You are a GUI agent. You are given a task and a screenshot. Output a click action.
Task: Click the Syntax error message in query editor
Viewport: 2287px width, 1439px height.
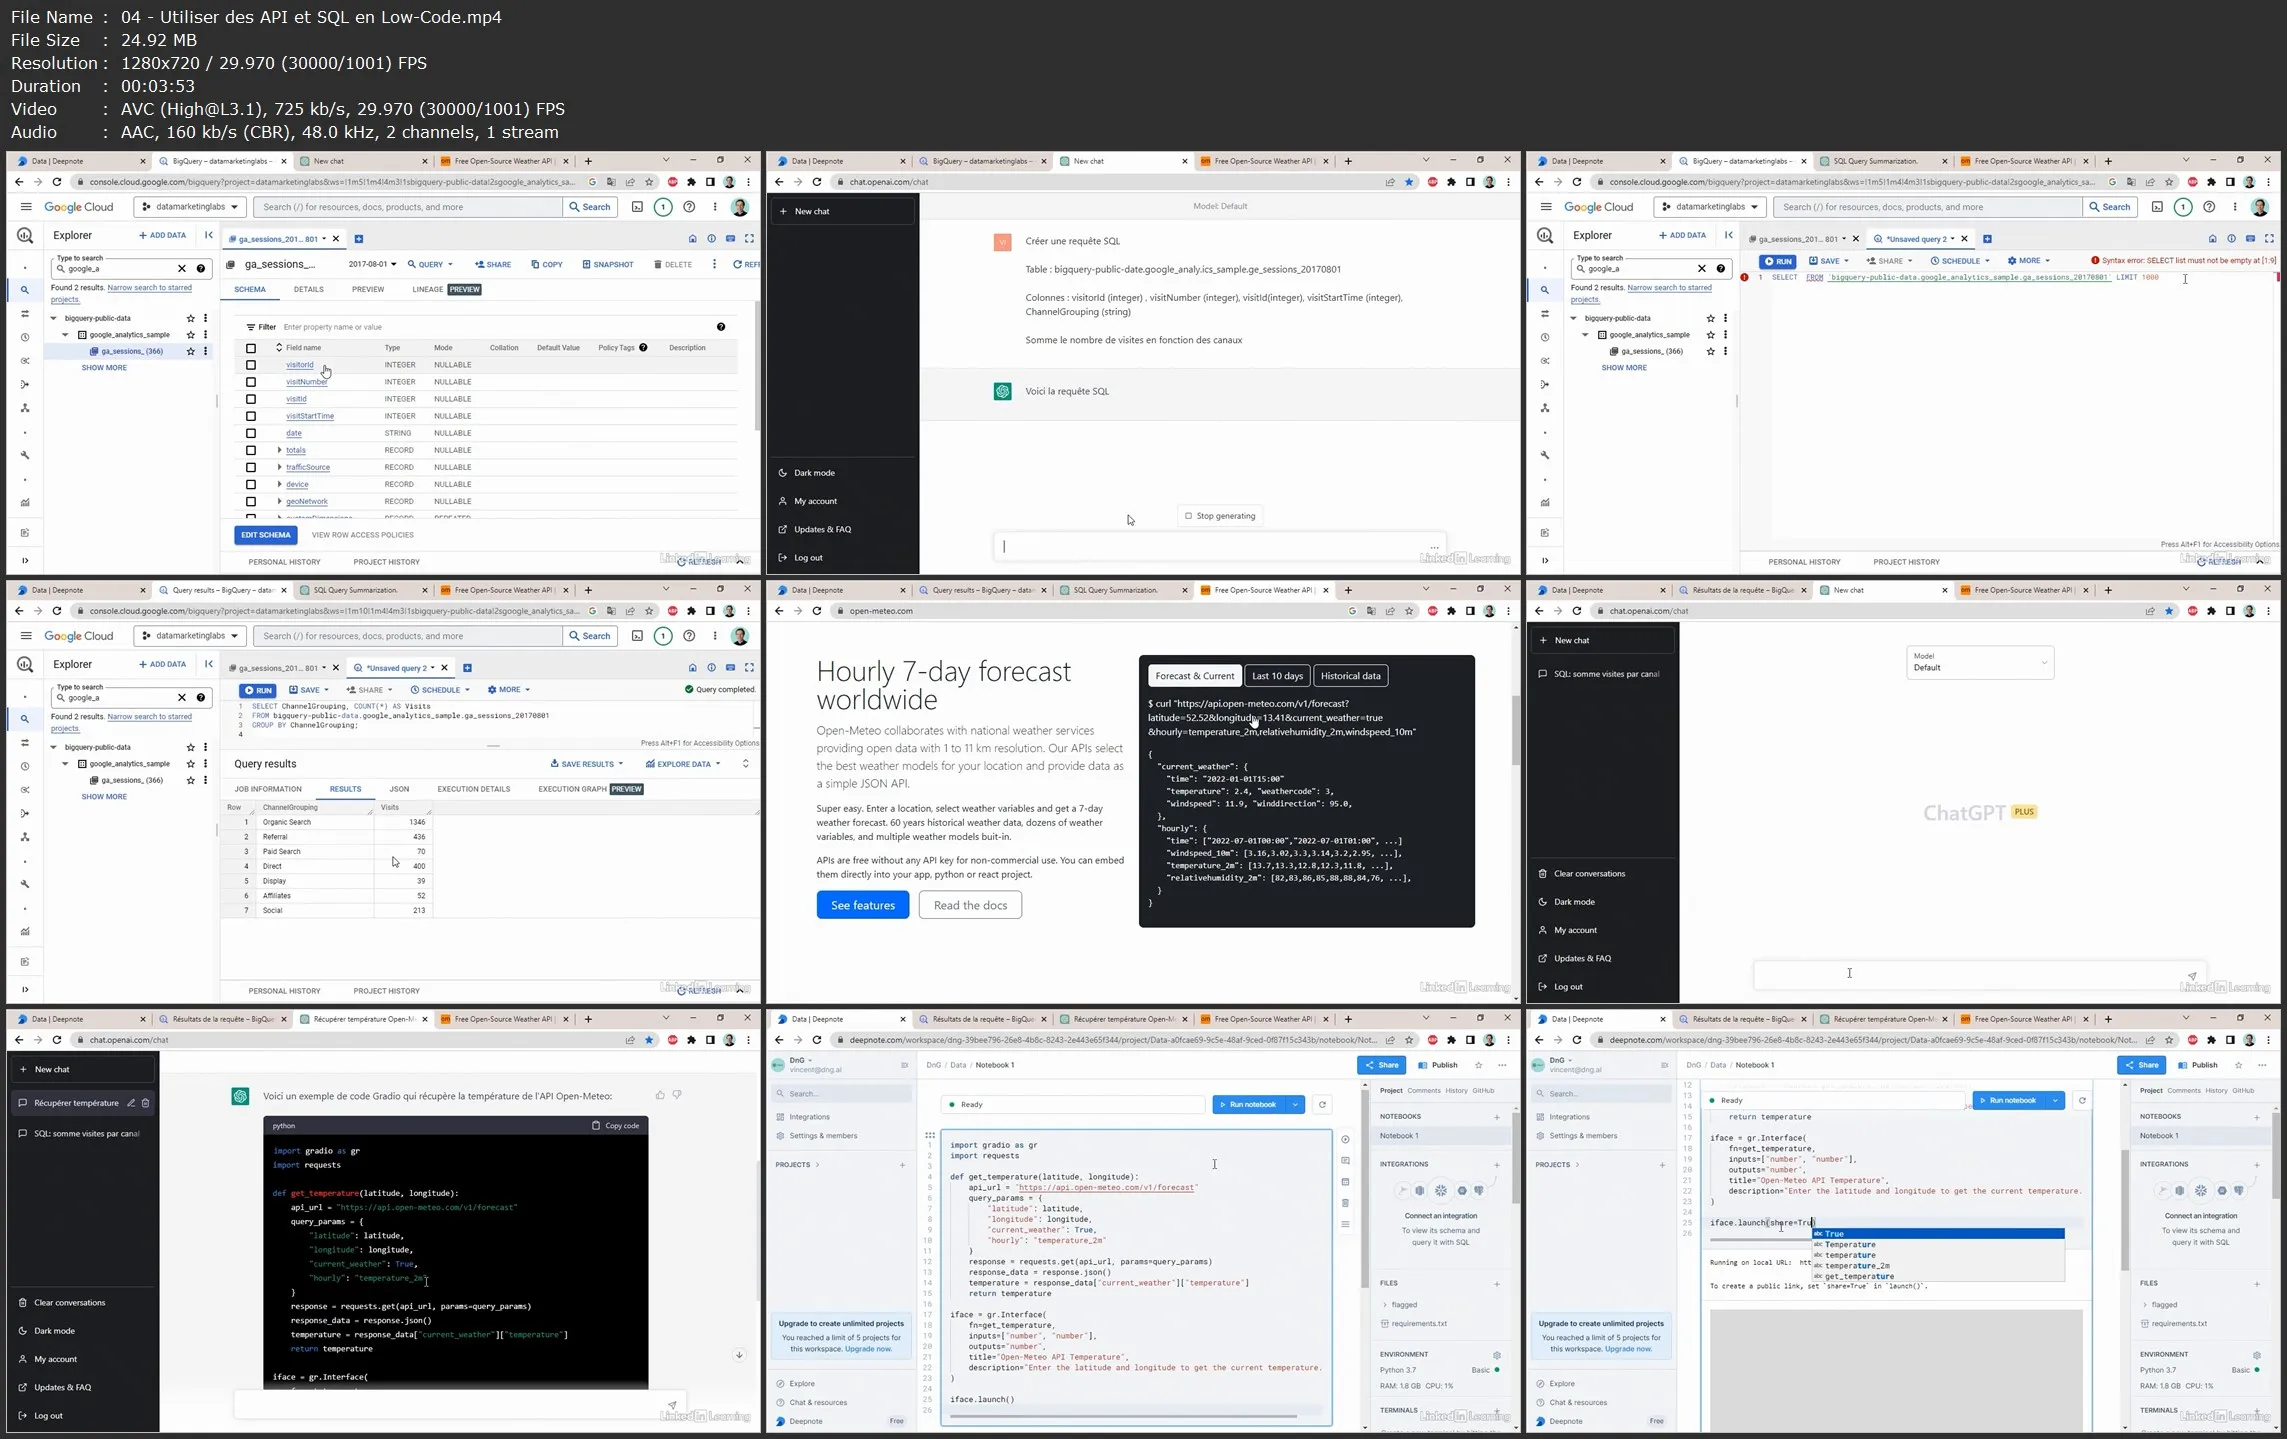coord(2183,261)
